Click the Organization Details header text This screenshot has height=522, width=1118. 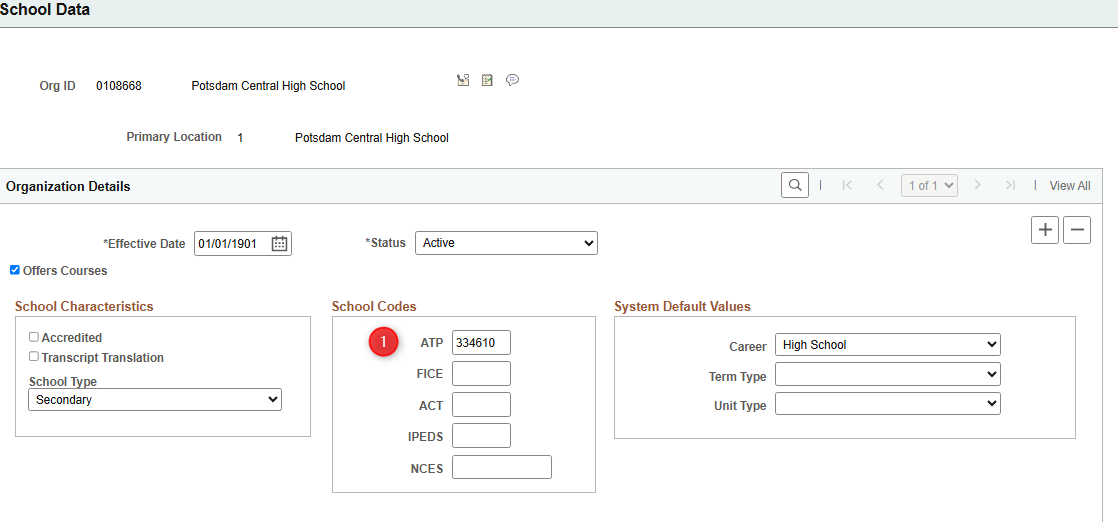pyautogui.click(x=68, y=186)
